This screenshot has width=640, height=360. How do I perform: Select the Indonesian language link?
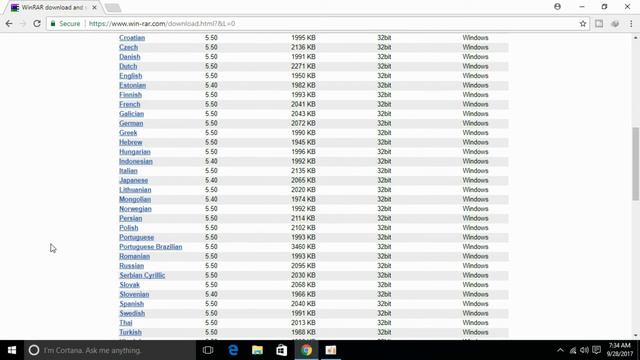(x=136, y=161)
